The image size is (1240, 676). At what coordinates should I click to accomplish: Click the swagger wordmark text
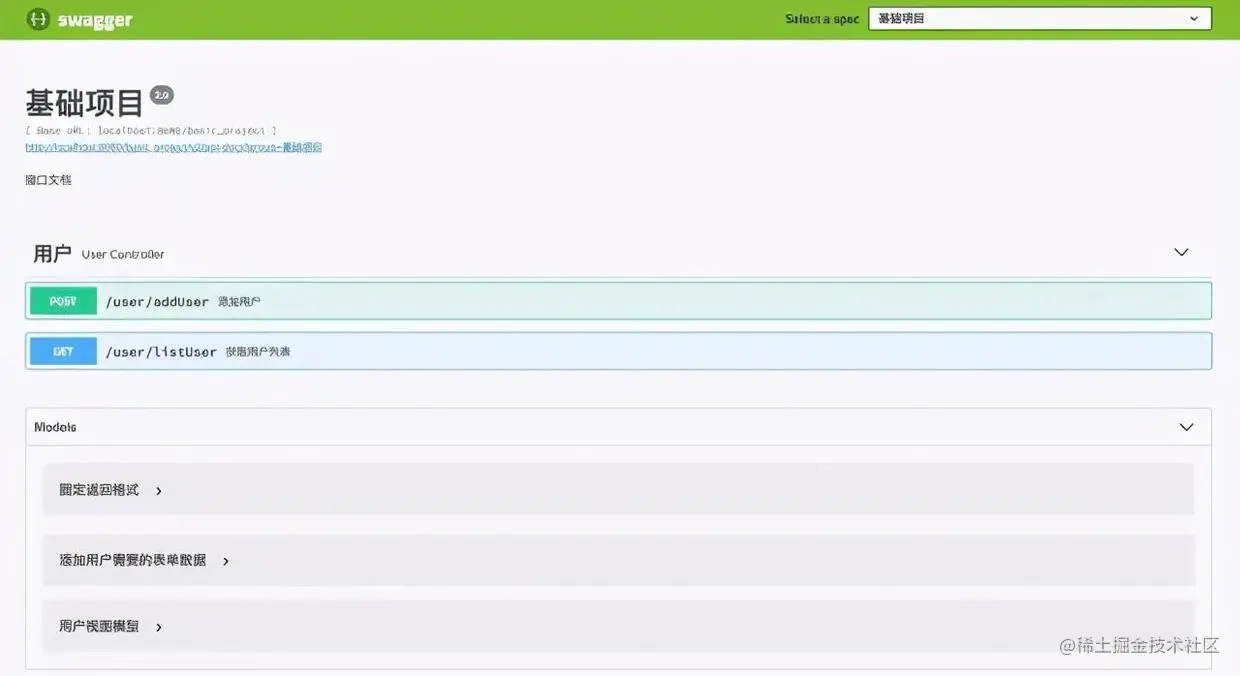94,20
